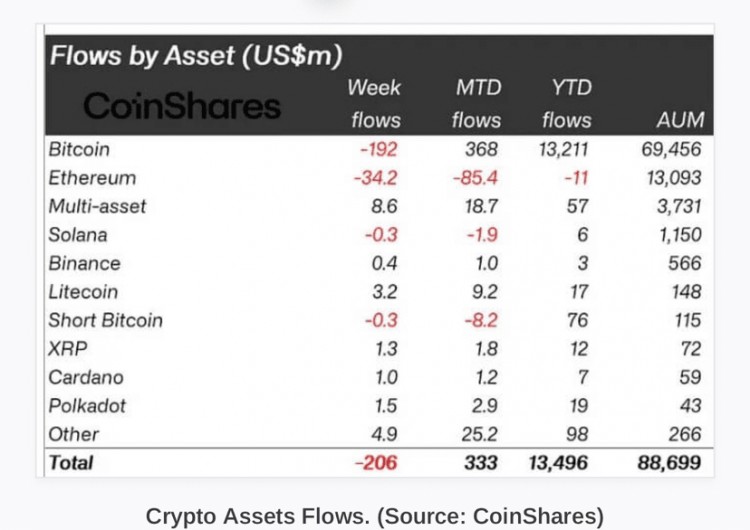Click the Solana row label
The height and width of the screenshot is (530, 750).
point(77,235)
